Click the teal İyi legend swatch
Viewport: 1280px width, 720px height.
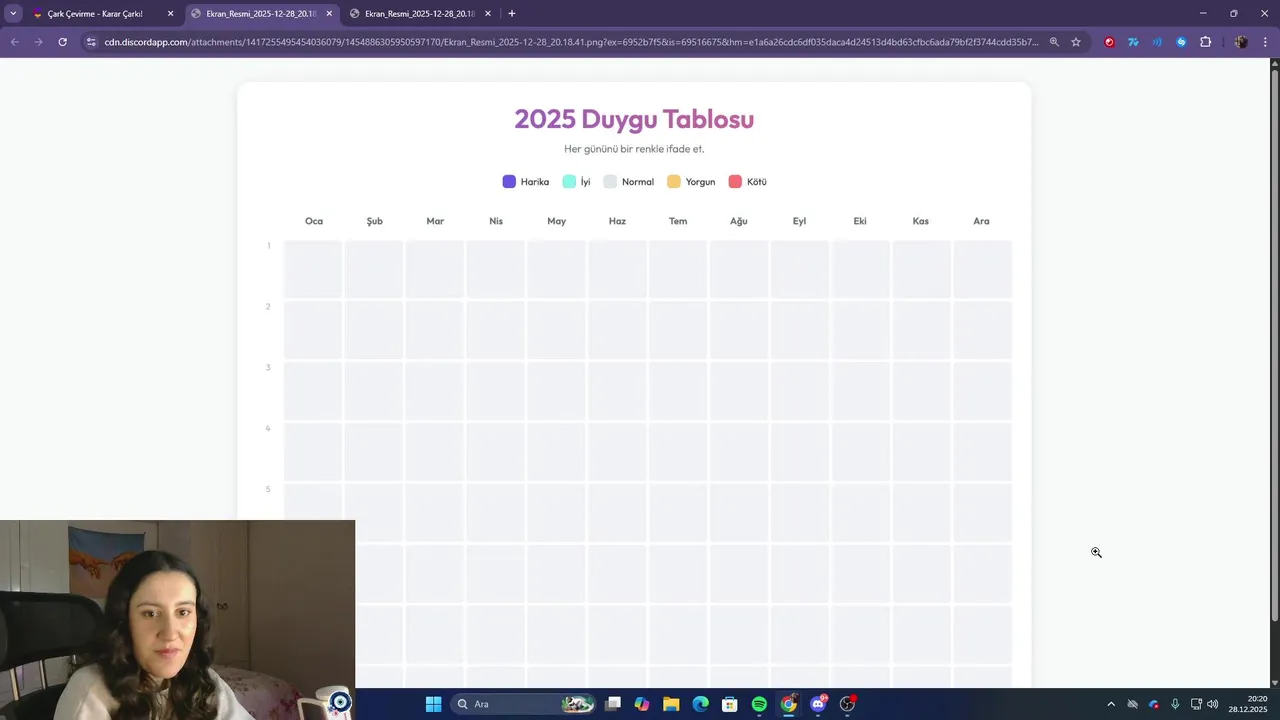tap(569, 182)
